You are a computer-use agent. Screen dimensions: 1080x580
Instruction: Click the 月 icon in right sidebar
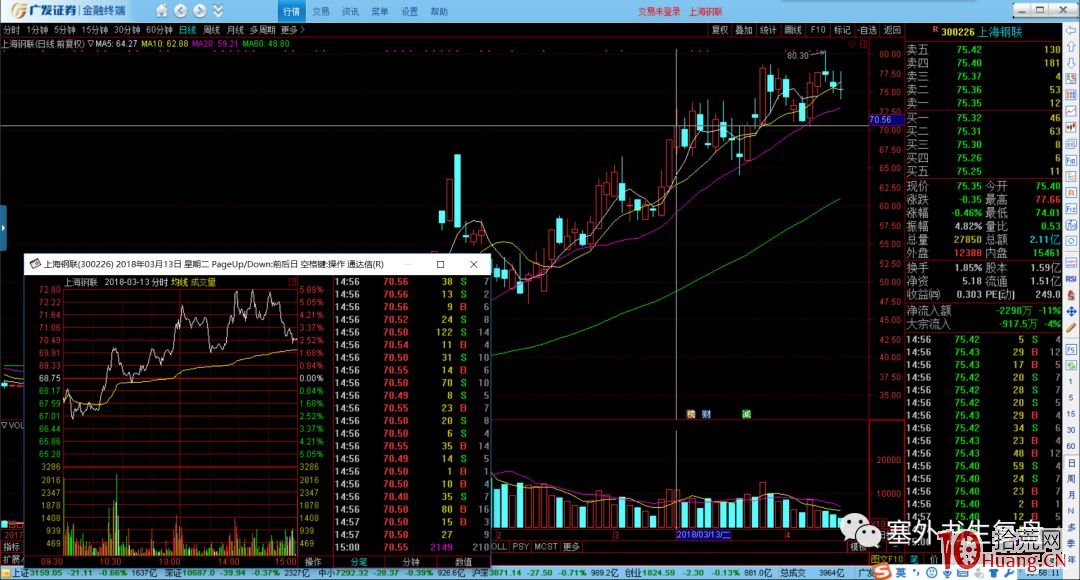1071,495
